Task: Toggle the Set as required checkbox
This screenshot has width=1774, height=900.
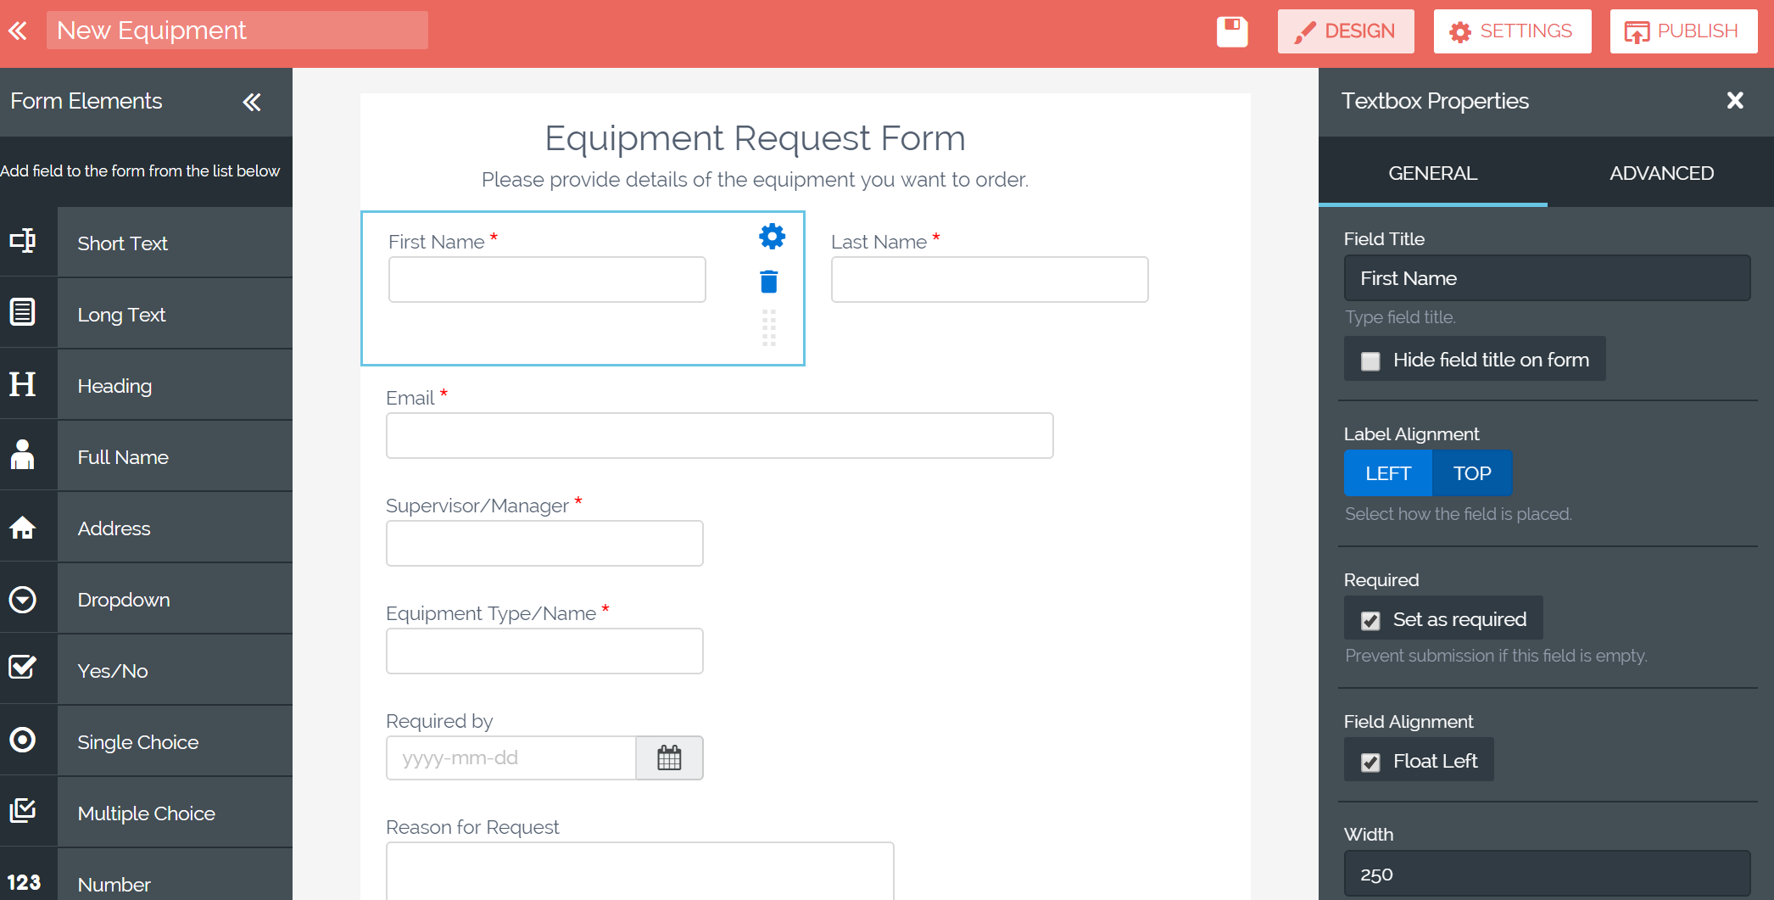Action: [1370, 621]
